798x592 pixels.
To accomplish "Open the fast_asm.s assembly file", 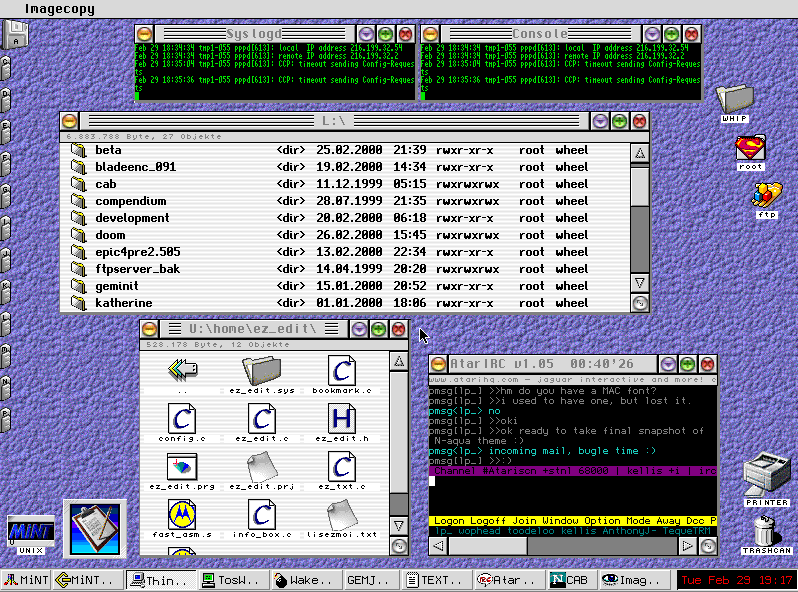I will coord(182,515).
